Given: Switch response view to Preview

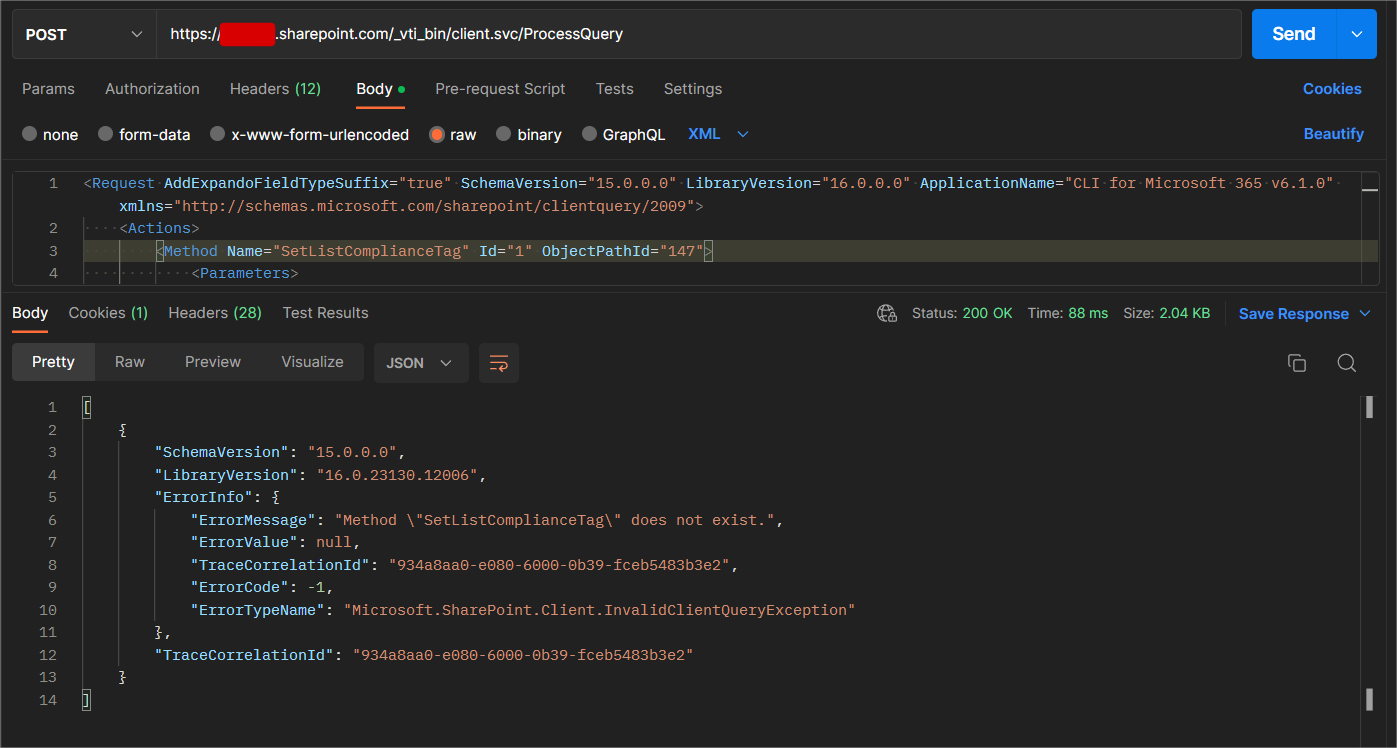Looking at the screenshot, I should click(x=213, y=362).
